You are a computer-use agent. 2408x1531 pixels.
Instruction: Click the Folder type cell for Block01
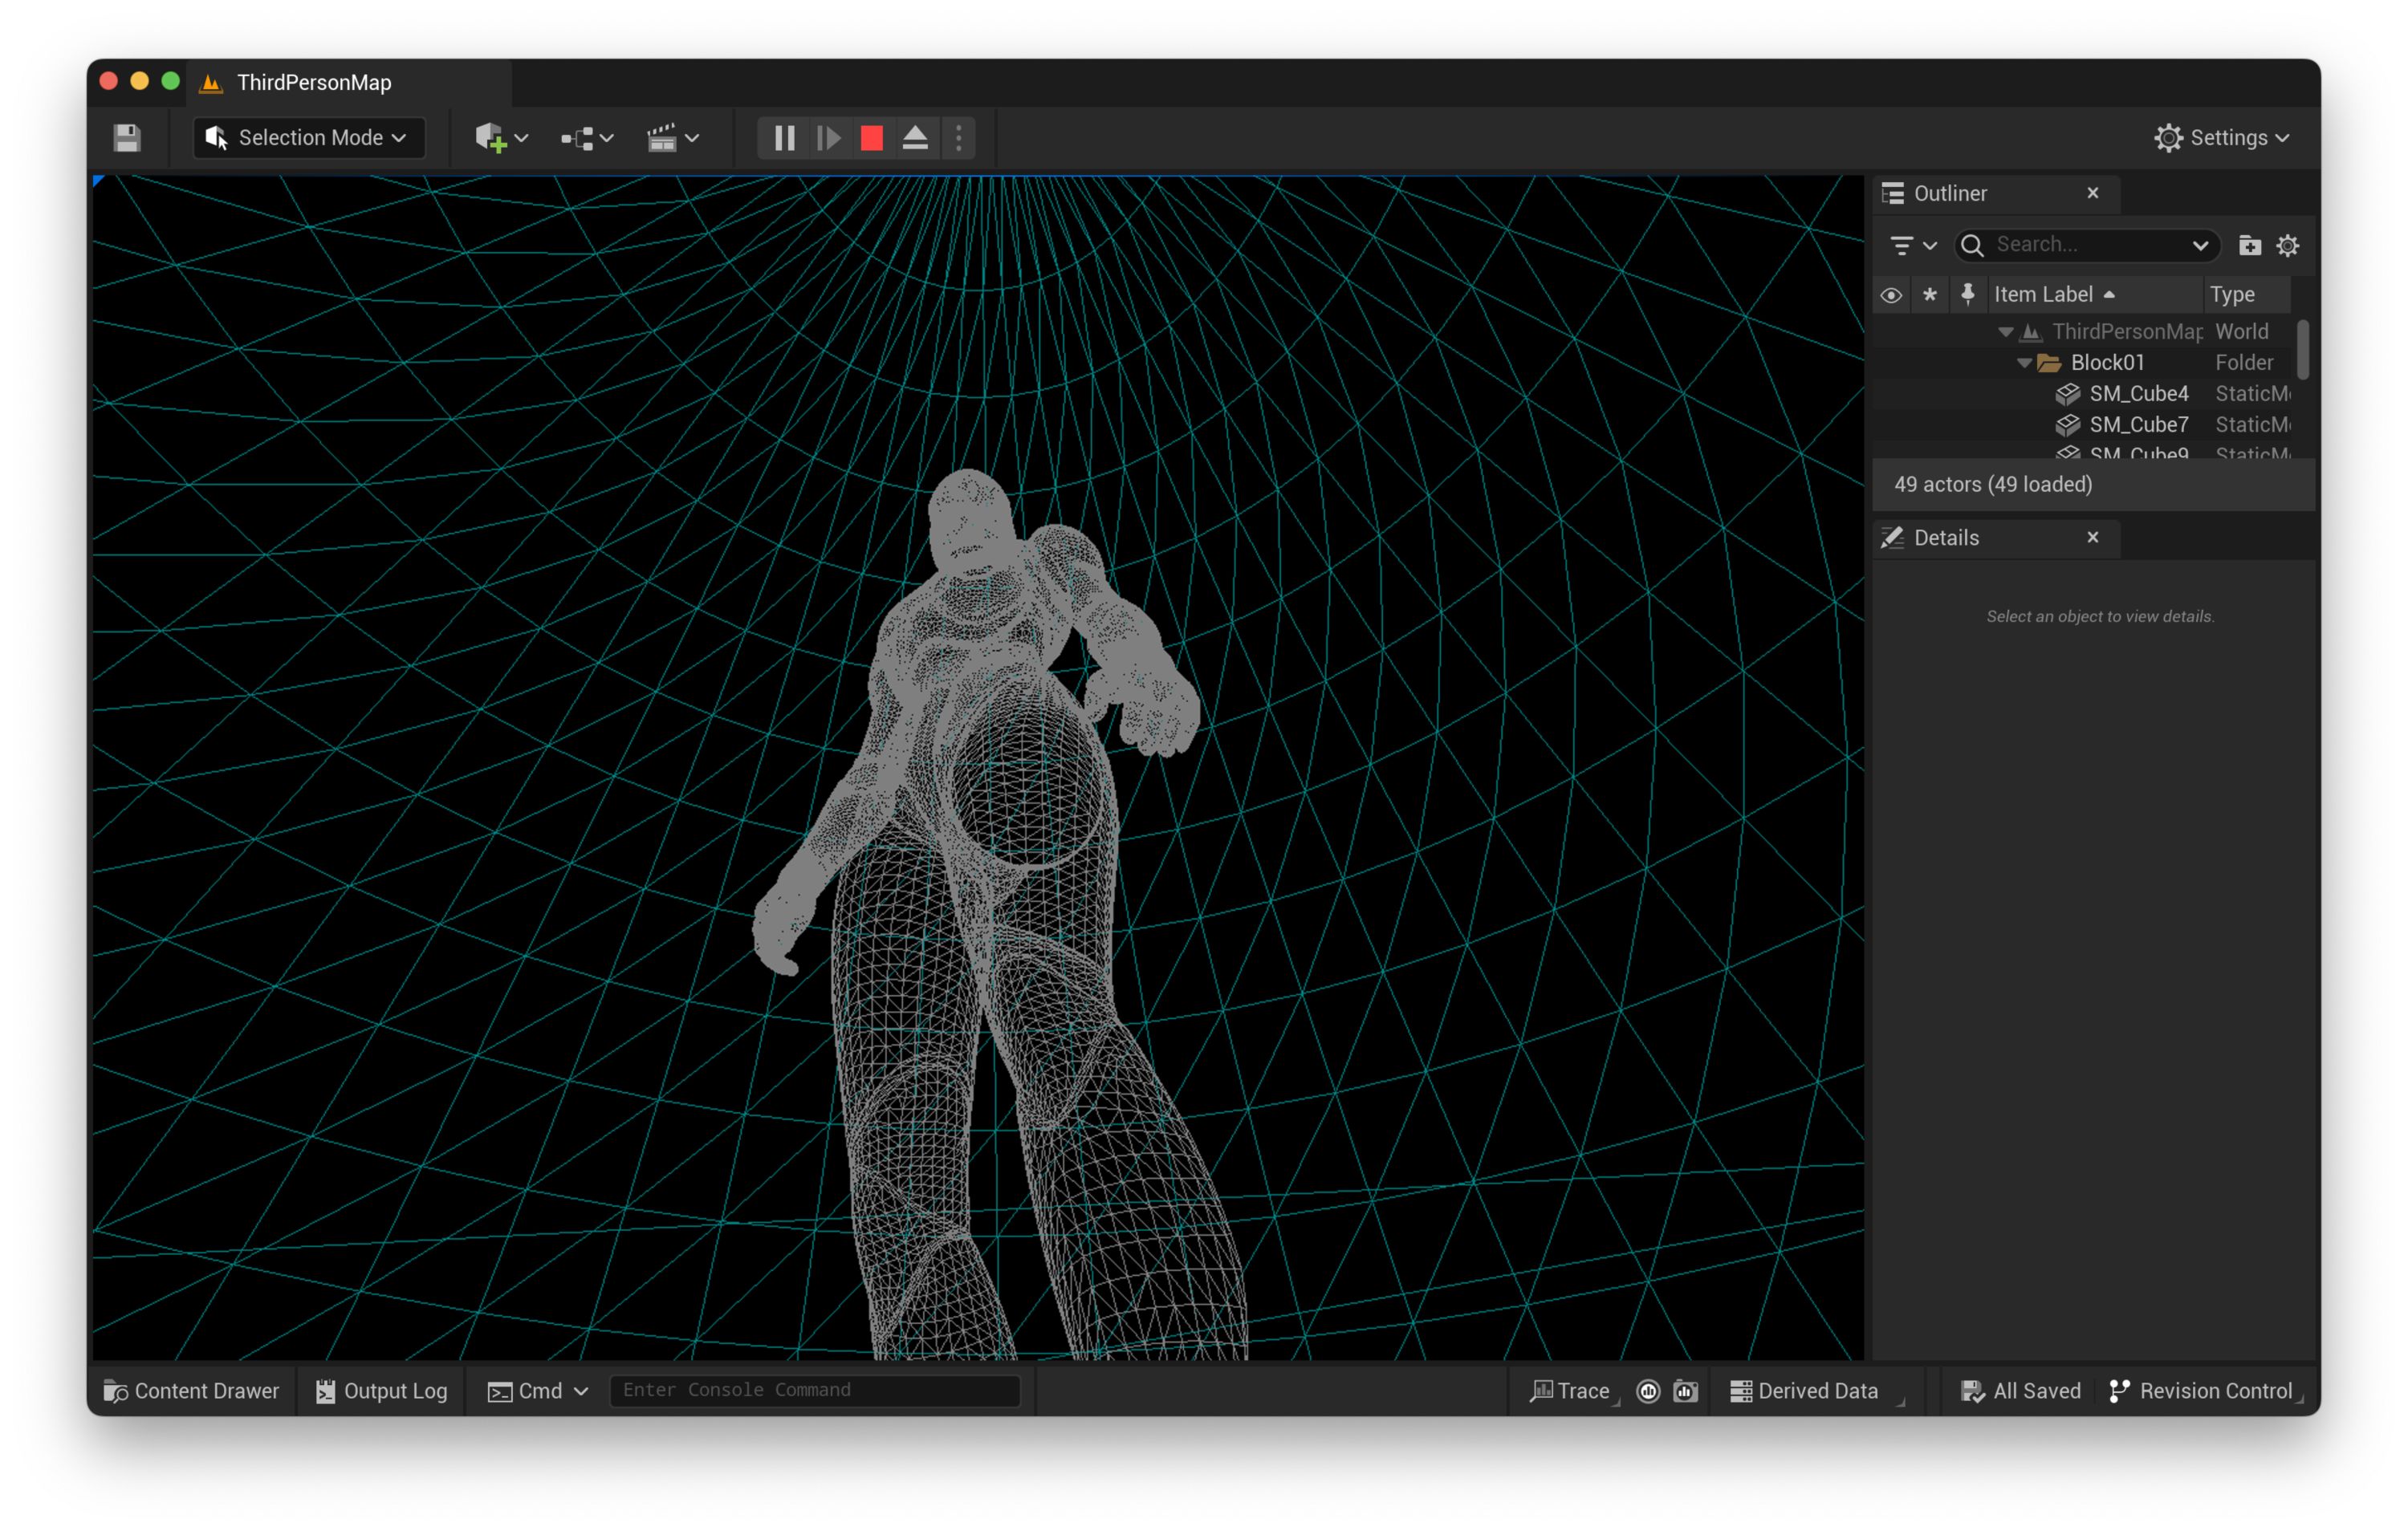click(x=2244, y=363)
